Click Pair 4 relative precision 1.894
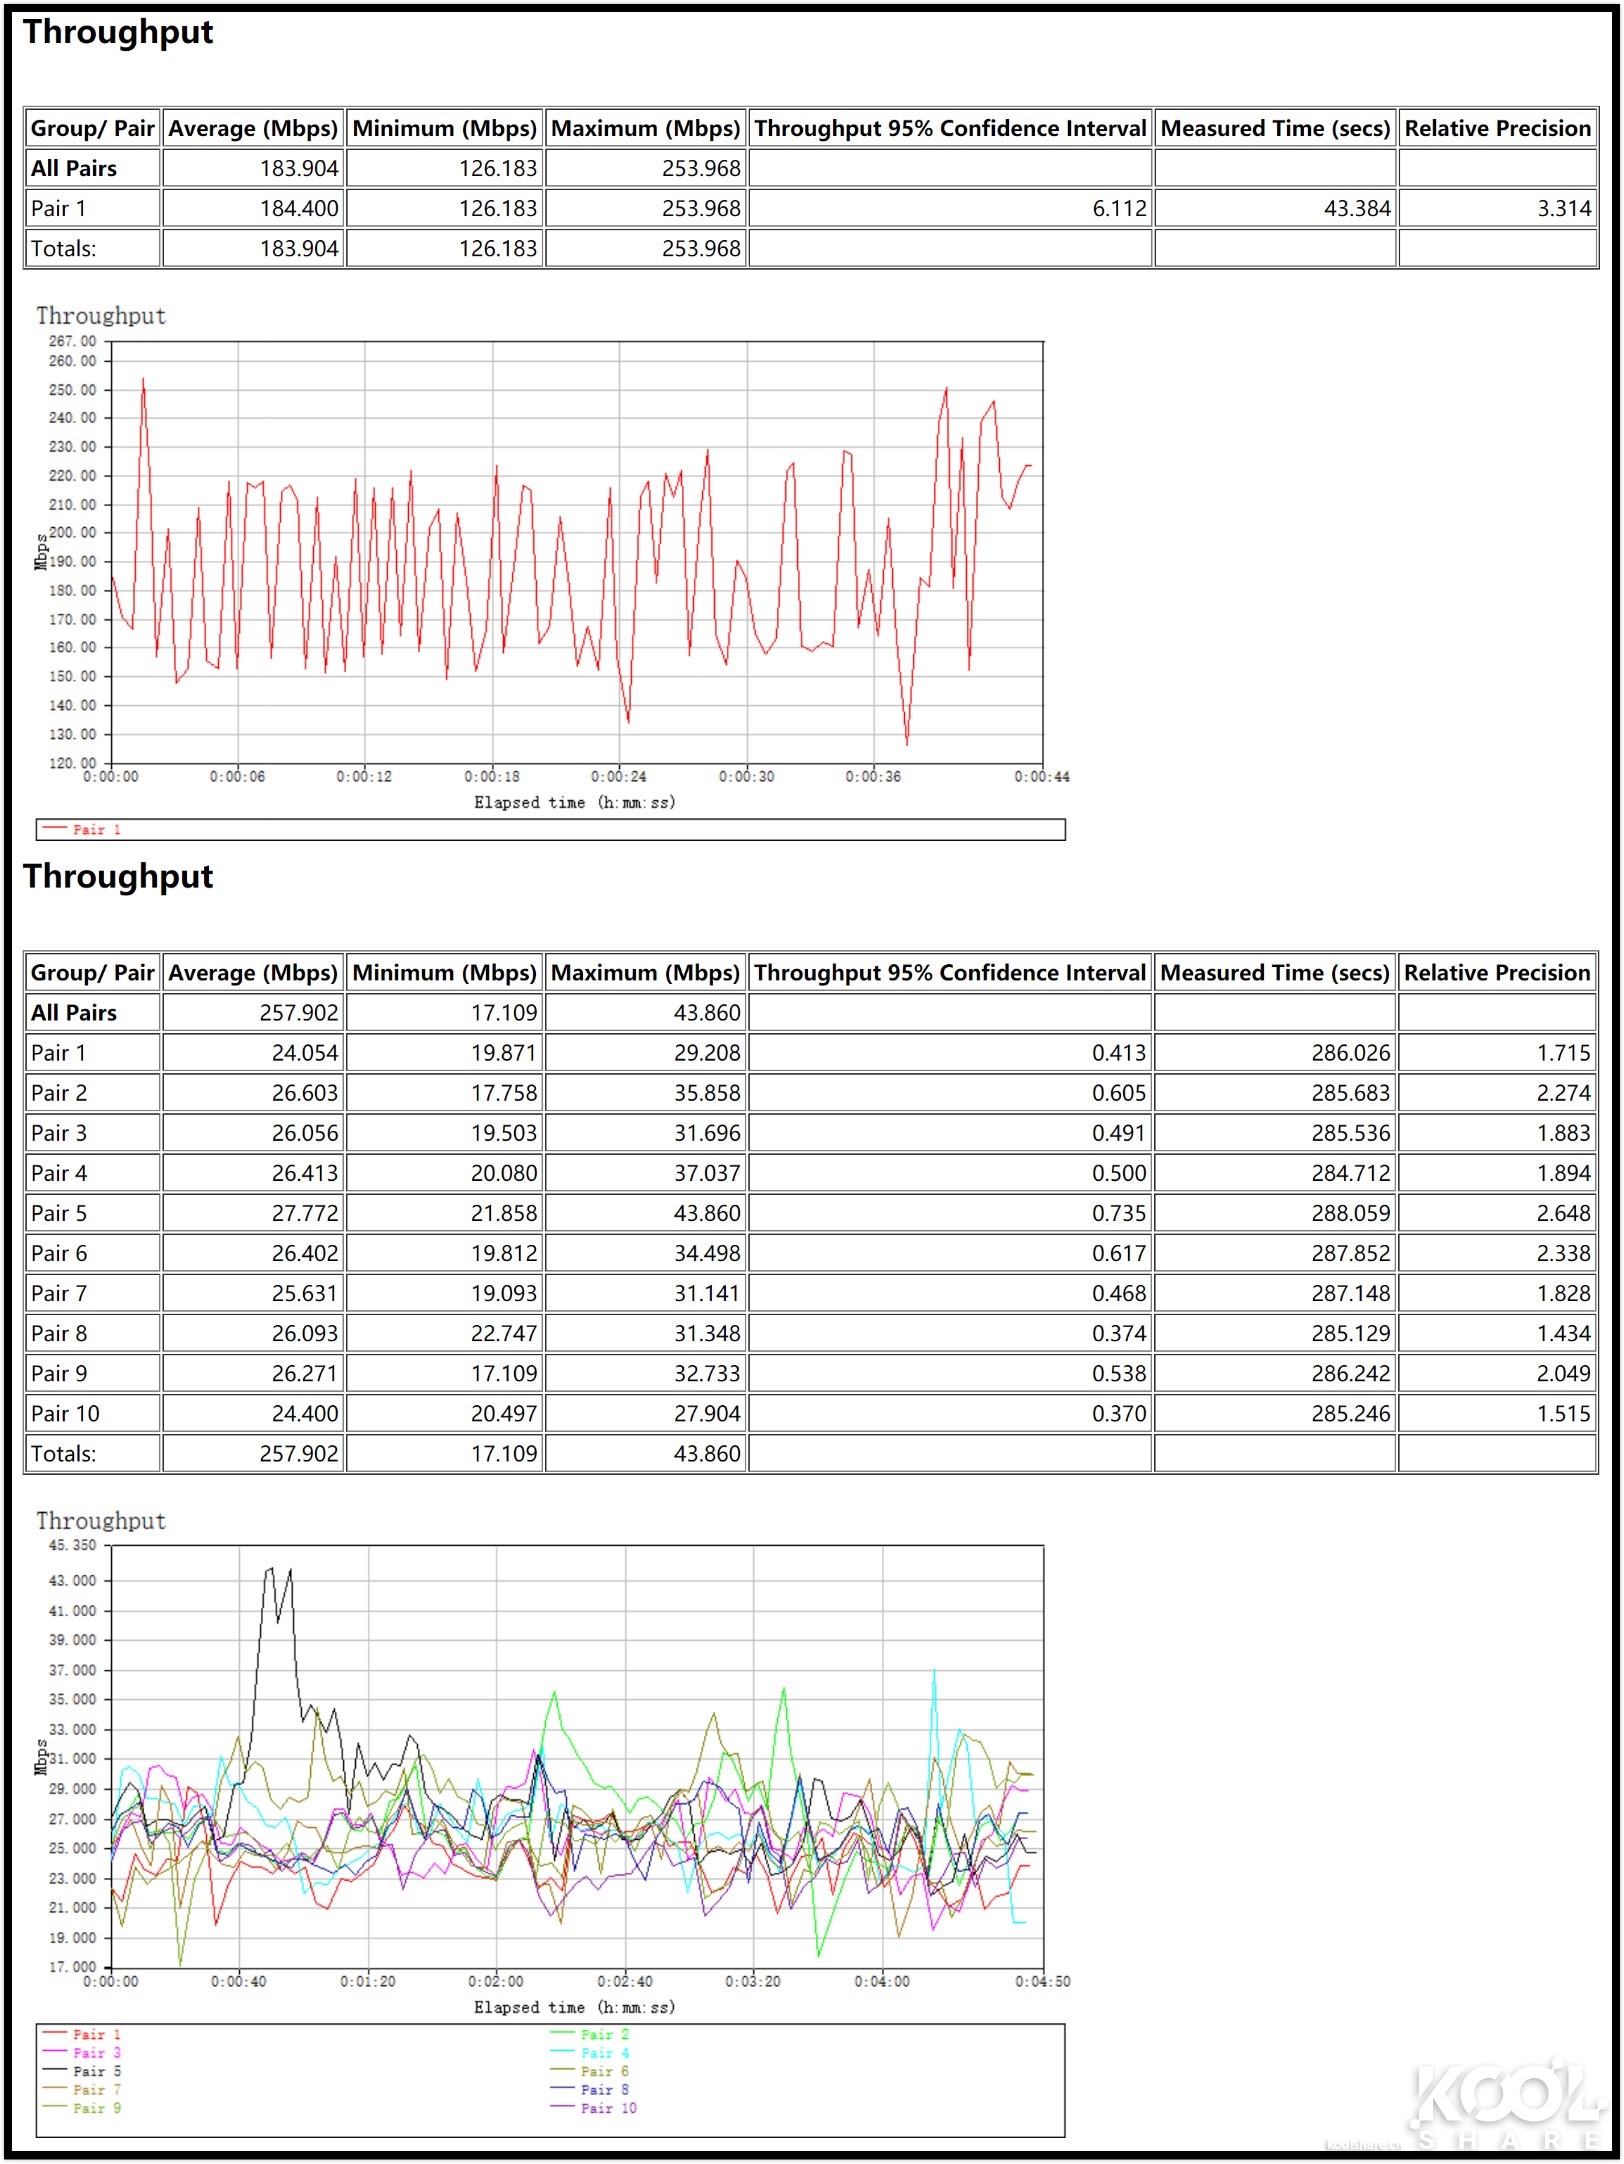Screen dimensions: 1624x2164 [1564, 1173]
